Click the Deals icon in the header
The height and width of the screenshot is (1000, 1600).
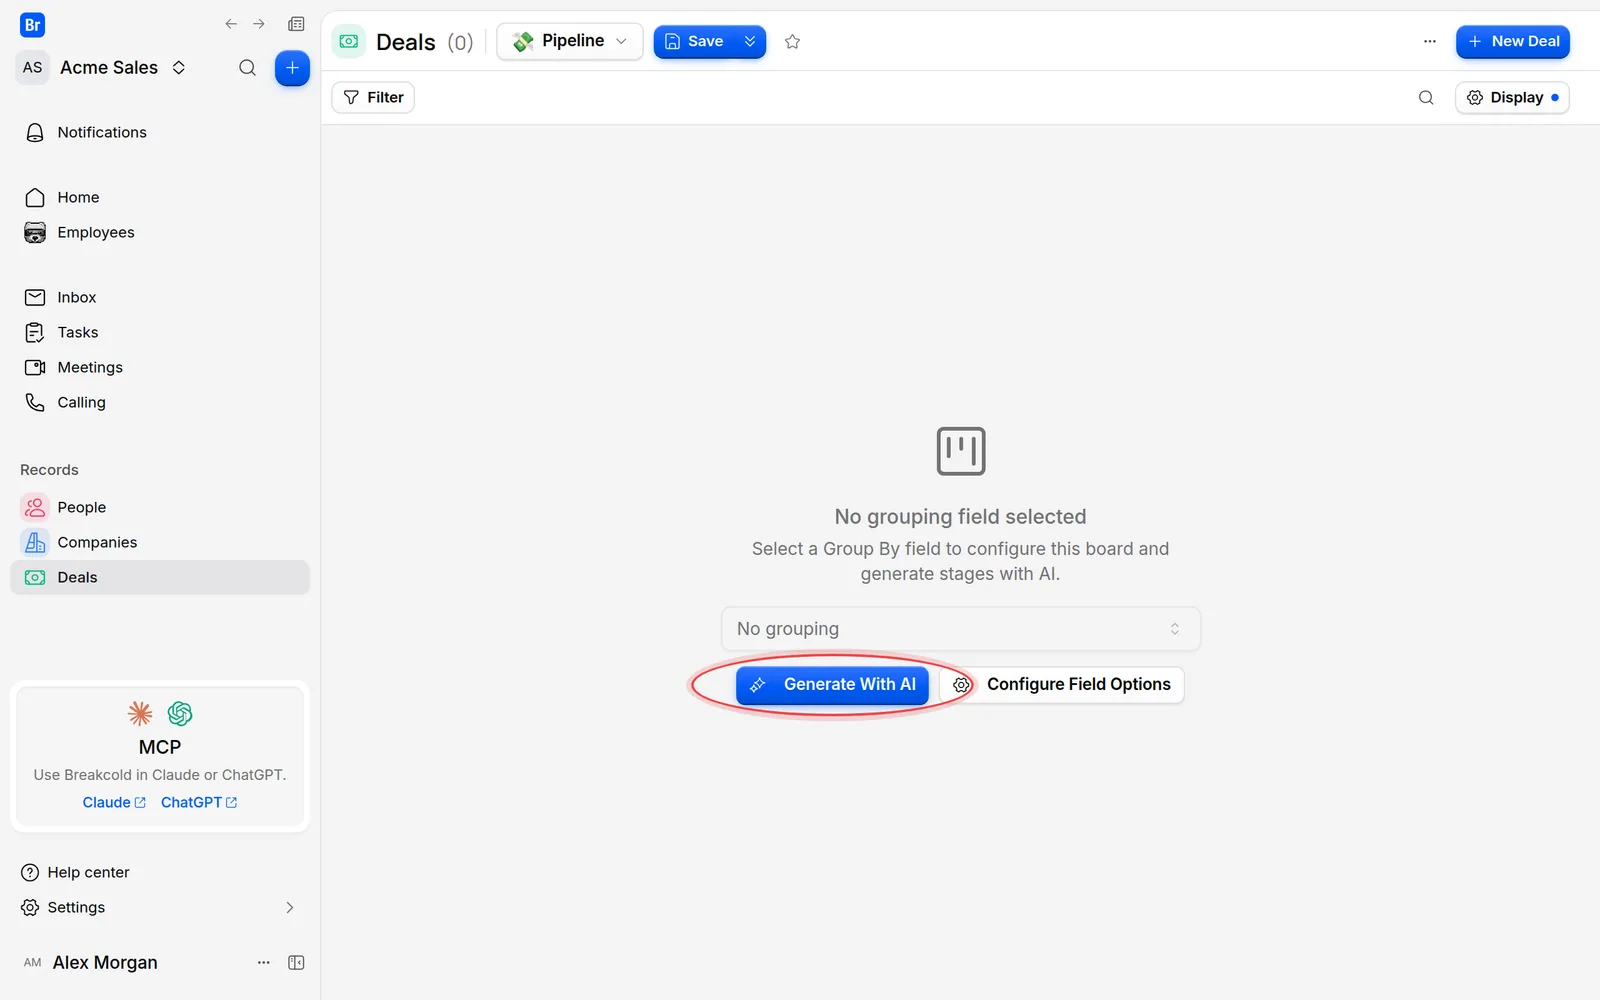pos(349,41)
